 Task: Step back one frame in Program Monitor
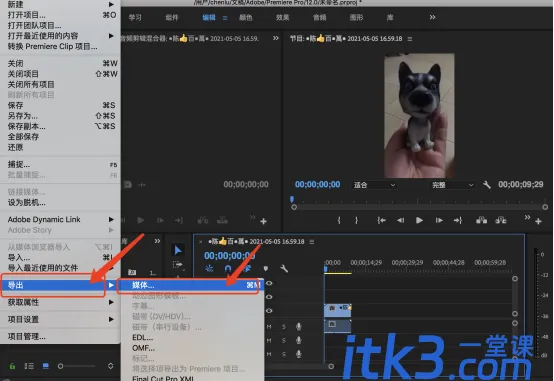400,221
